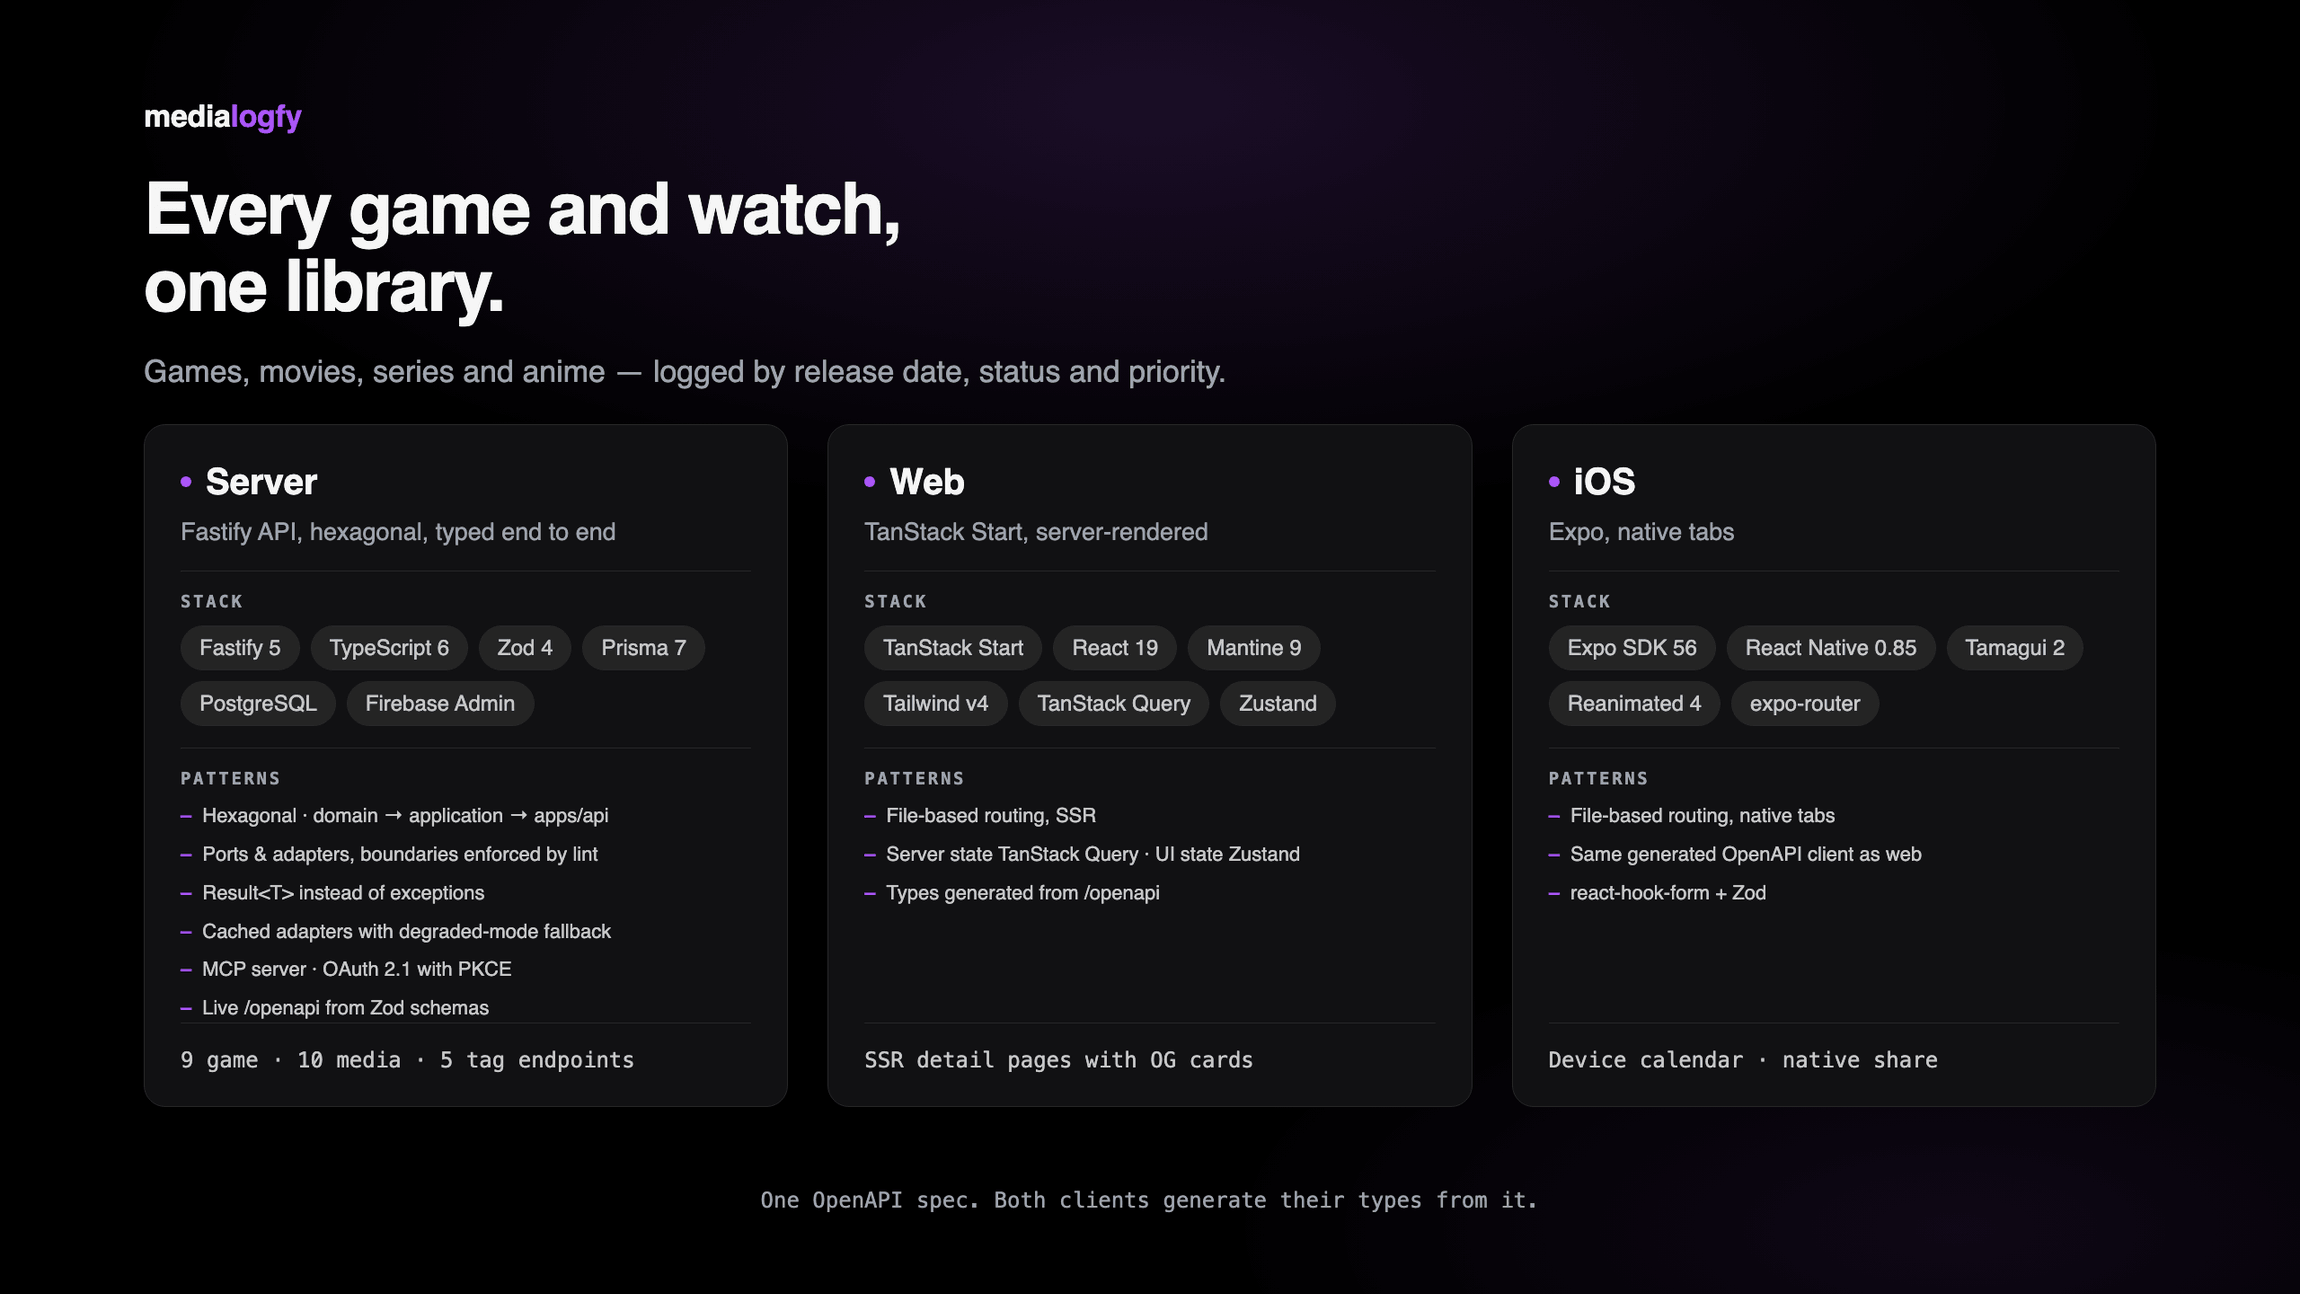This screenshot has width=2300, height=1294.
Task: Select "MCP server · OAuth 2.1 with PKCE"
Action: (x=357, y=969)
